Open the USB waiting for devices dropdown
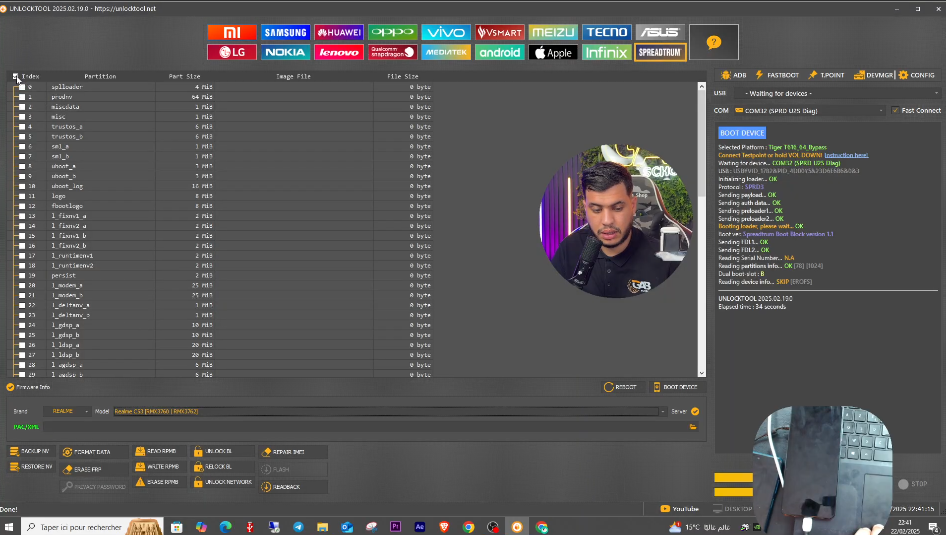The image size is (946, 535). tap(837, 93)
